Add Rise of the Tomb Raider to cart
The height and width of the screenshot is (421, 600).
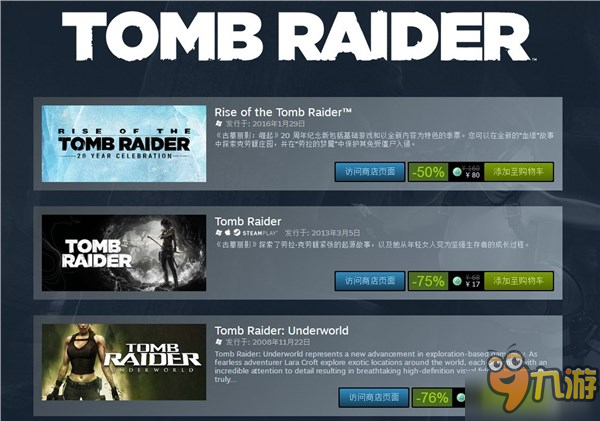point(518,172)
